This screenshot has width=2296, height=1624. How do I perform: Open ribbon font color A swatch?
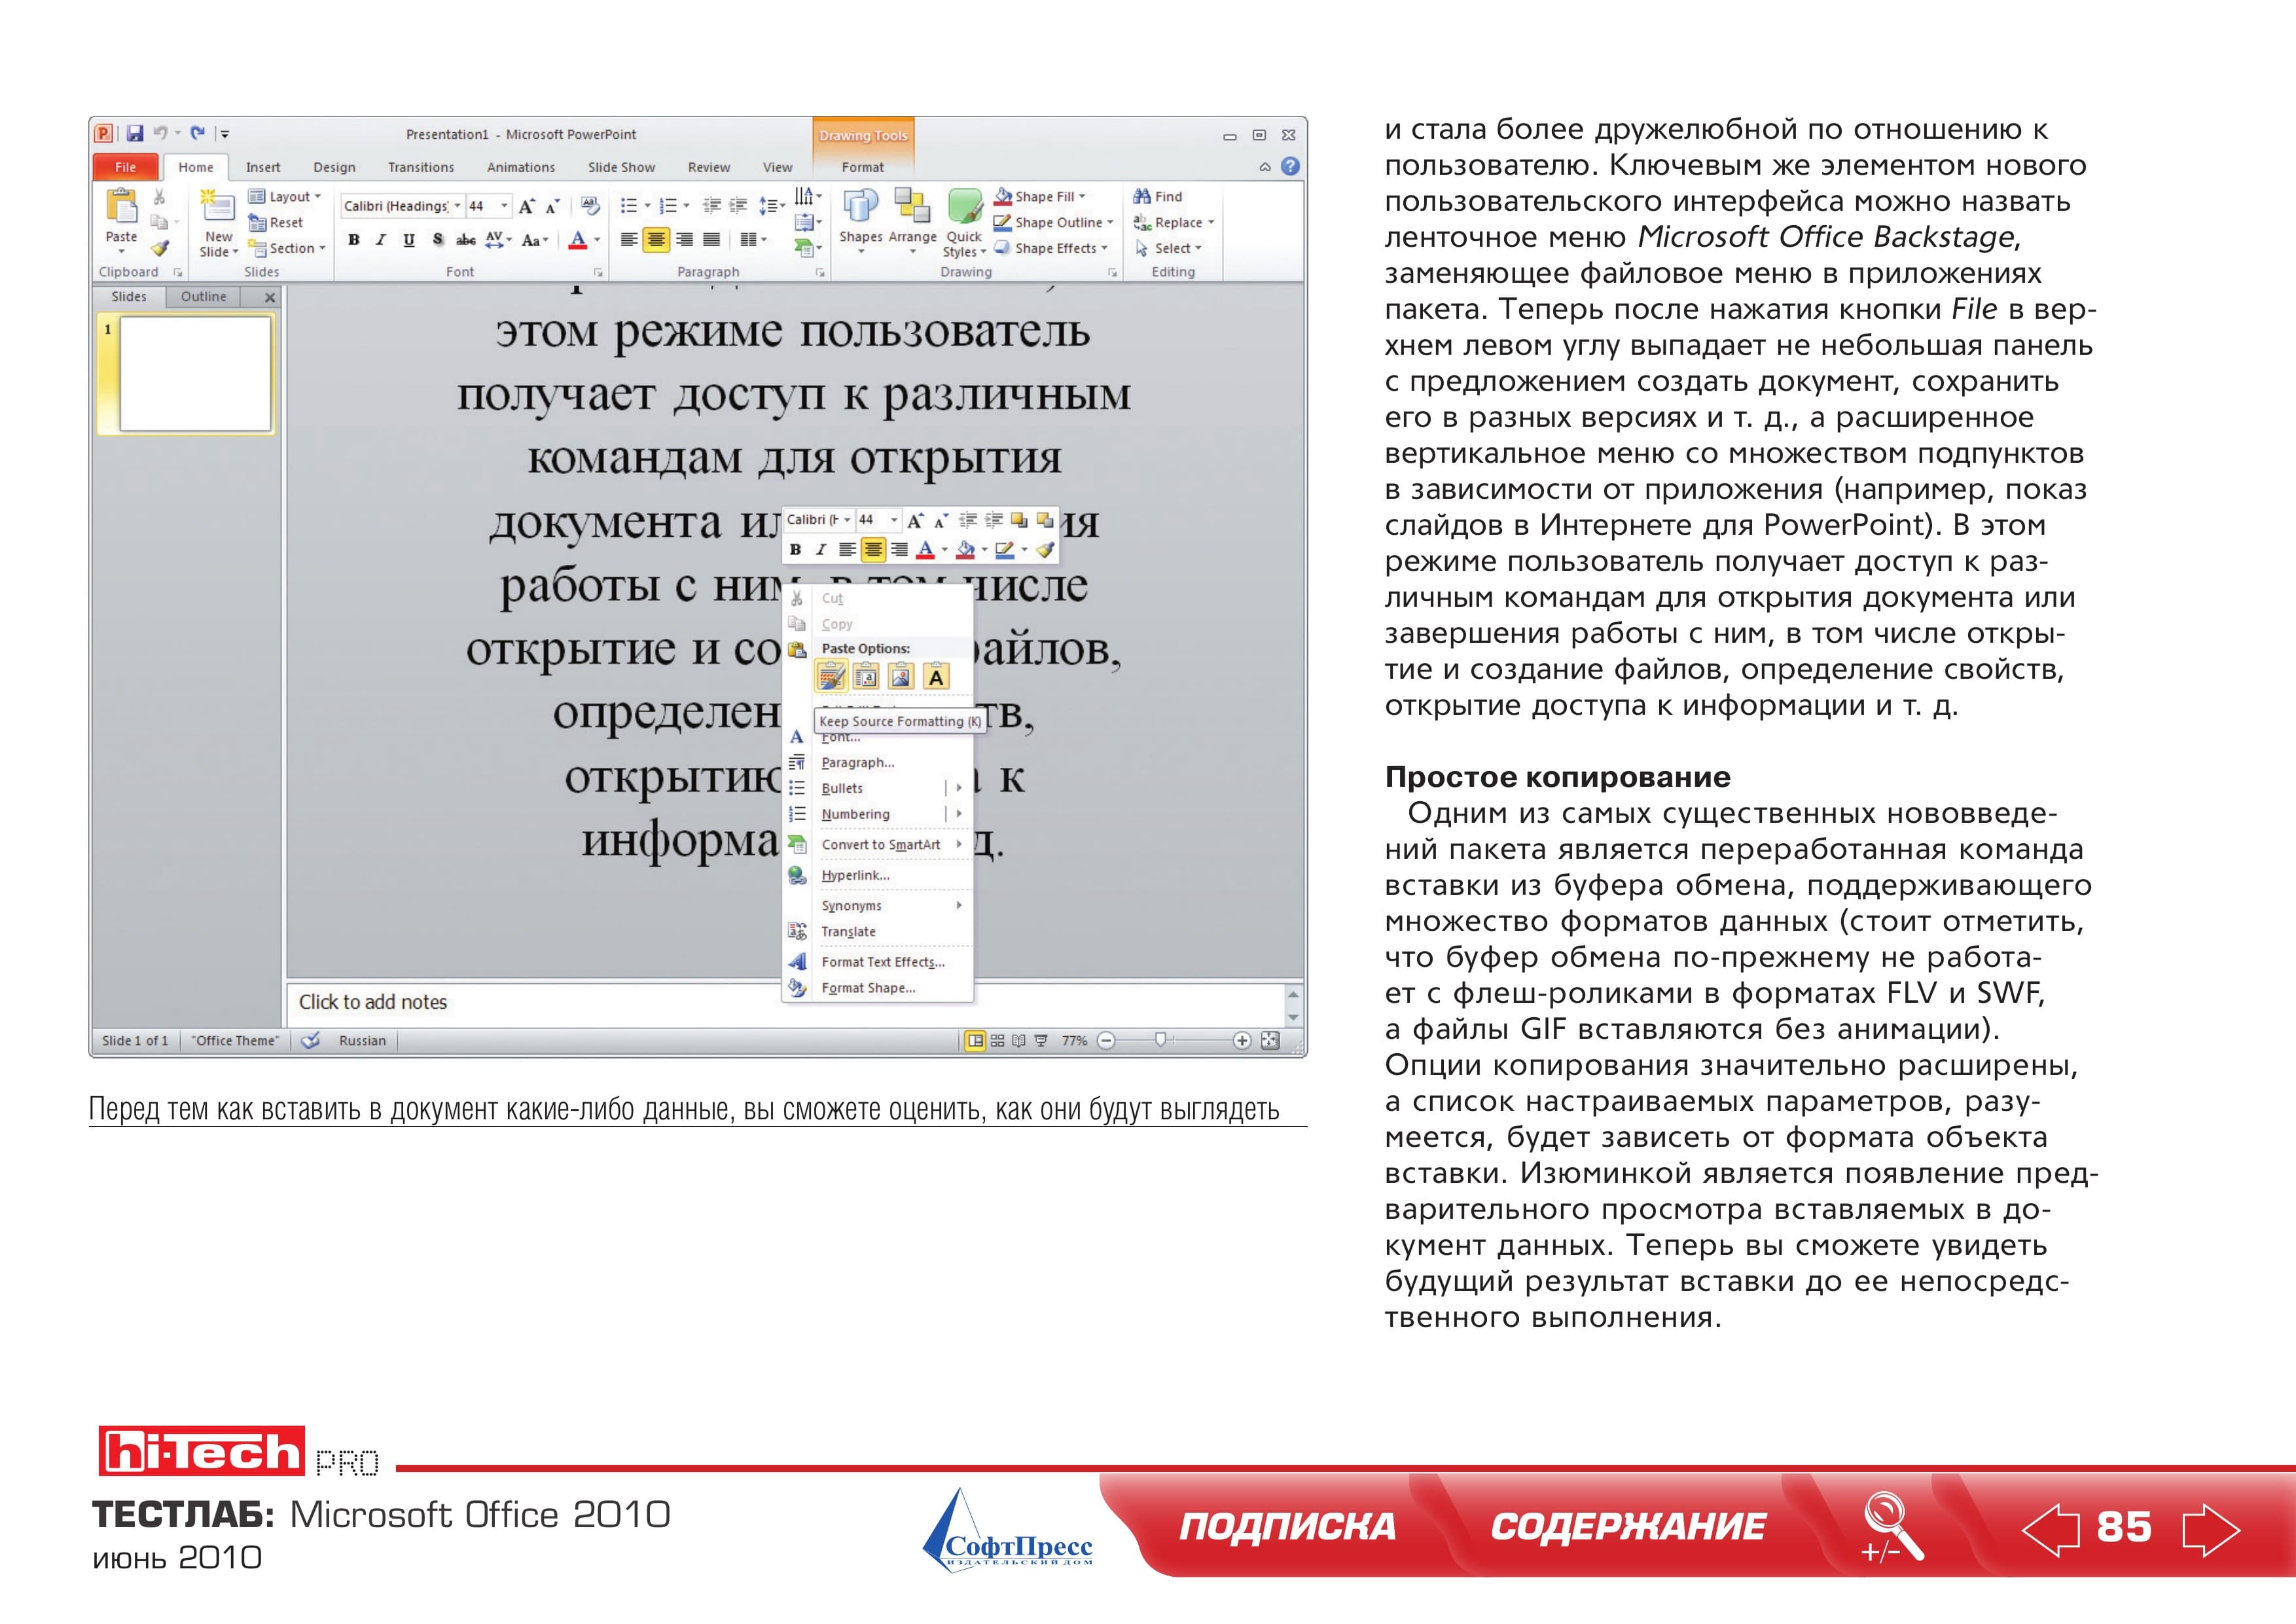point(577,239)
